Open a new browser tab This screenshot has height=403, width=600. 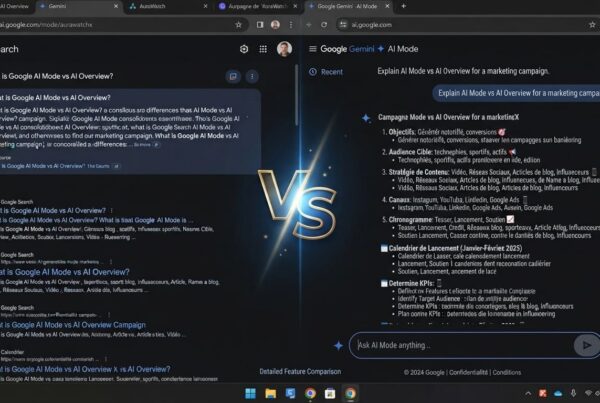[403, 6]
